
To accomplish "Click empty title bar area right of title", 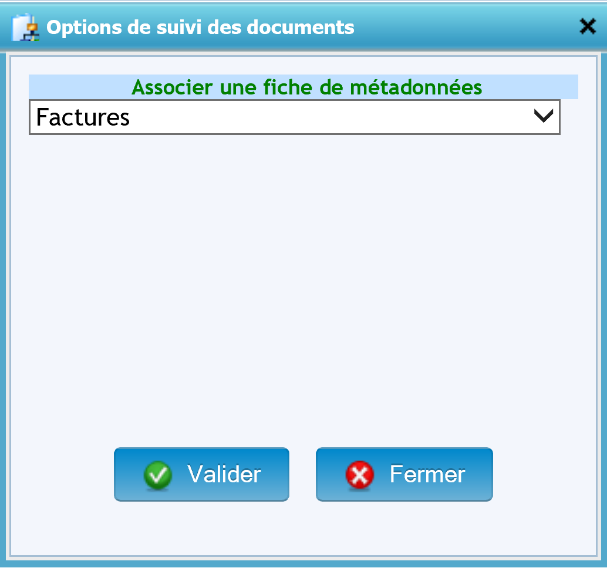I will (x=460, y=27).
